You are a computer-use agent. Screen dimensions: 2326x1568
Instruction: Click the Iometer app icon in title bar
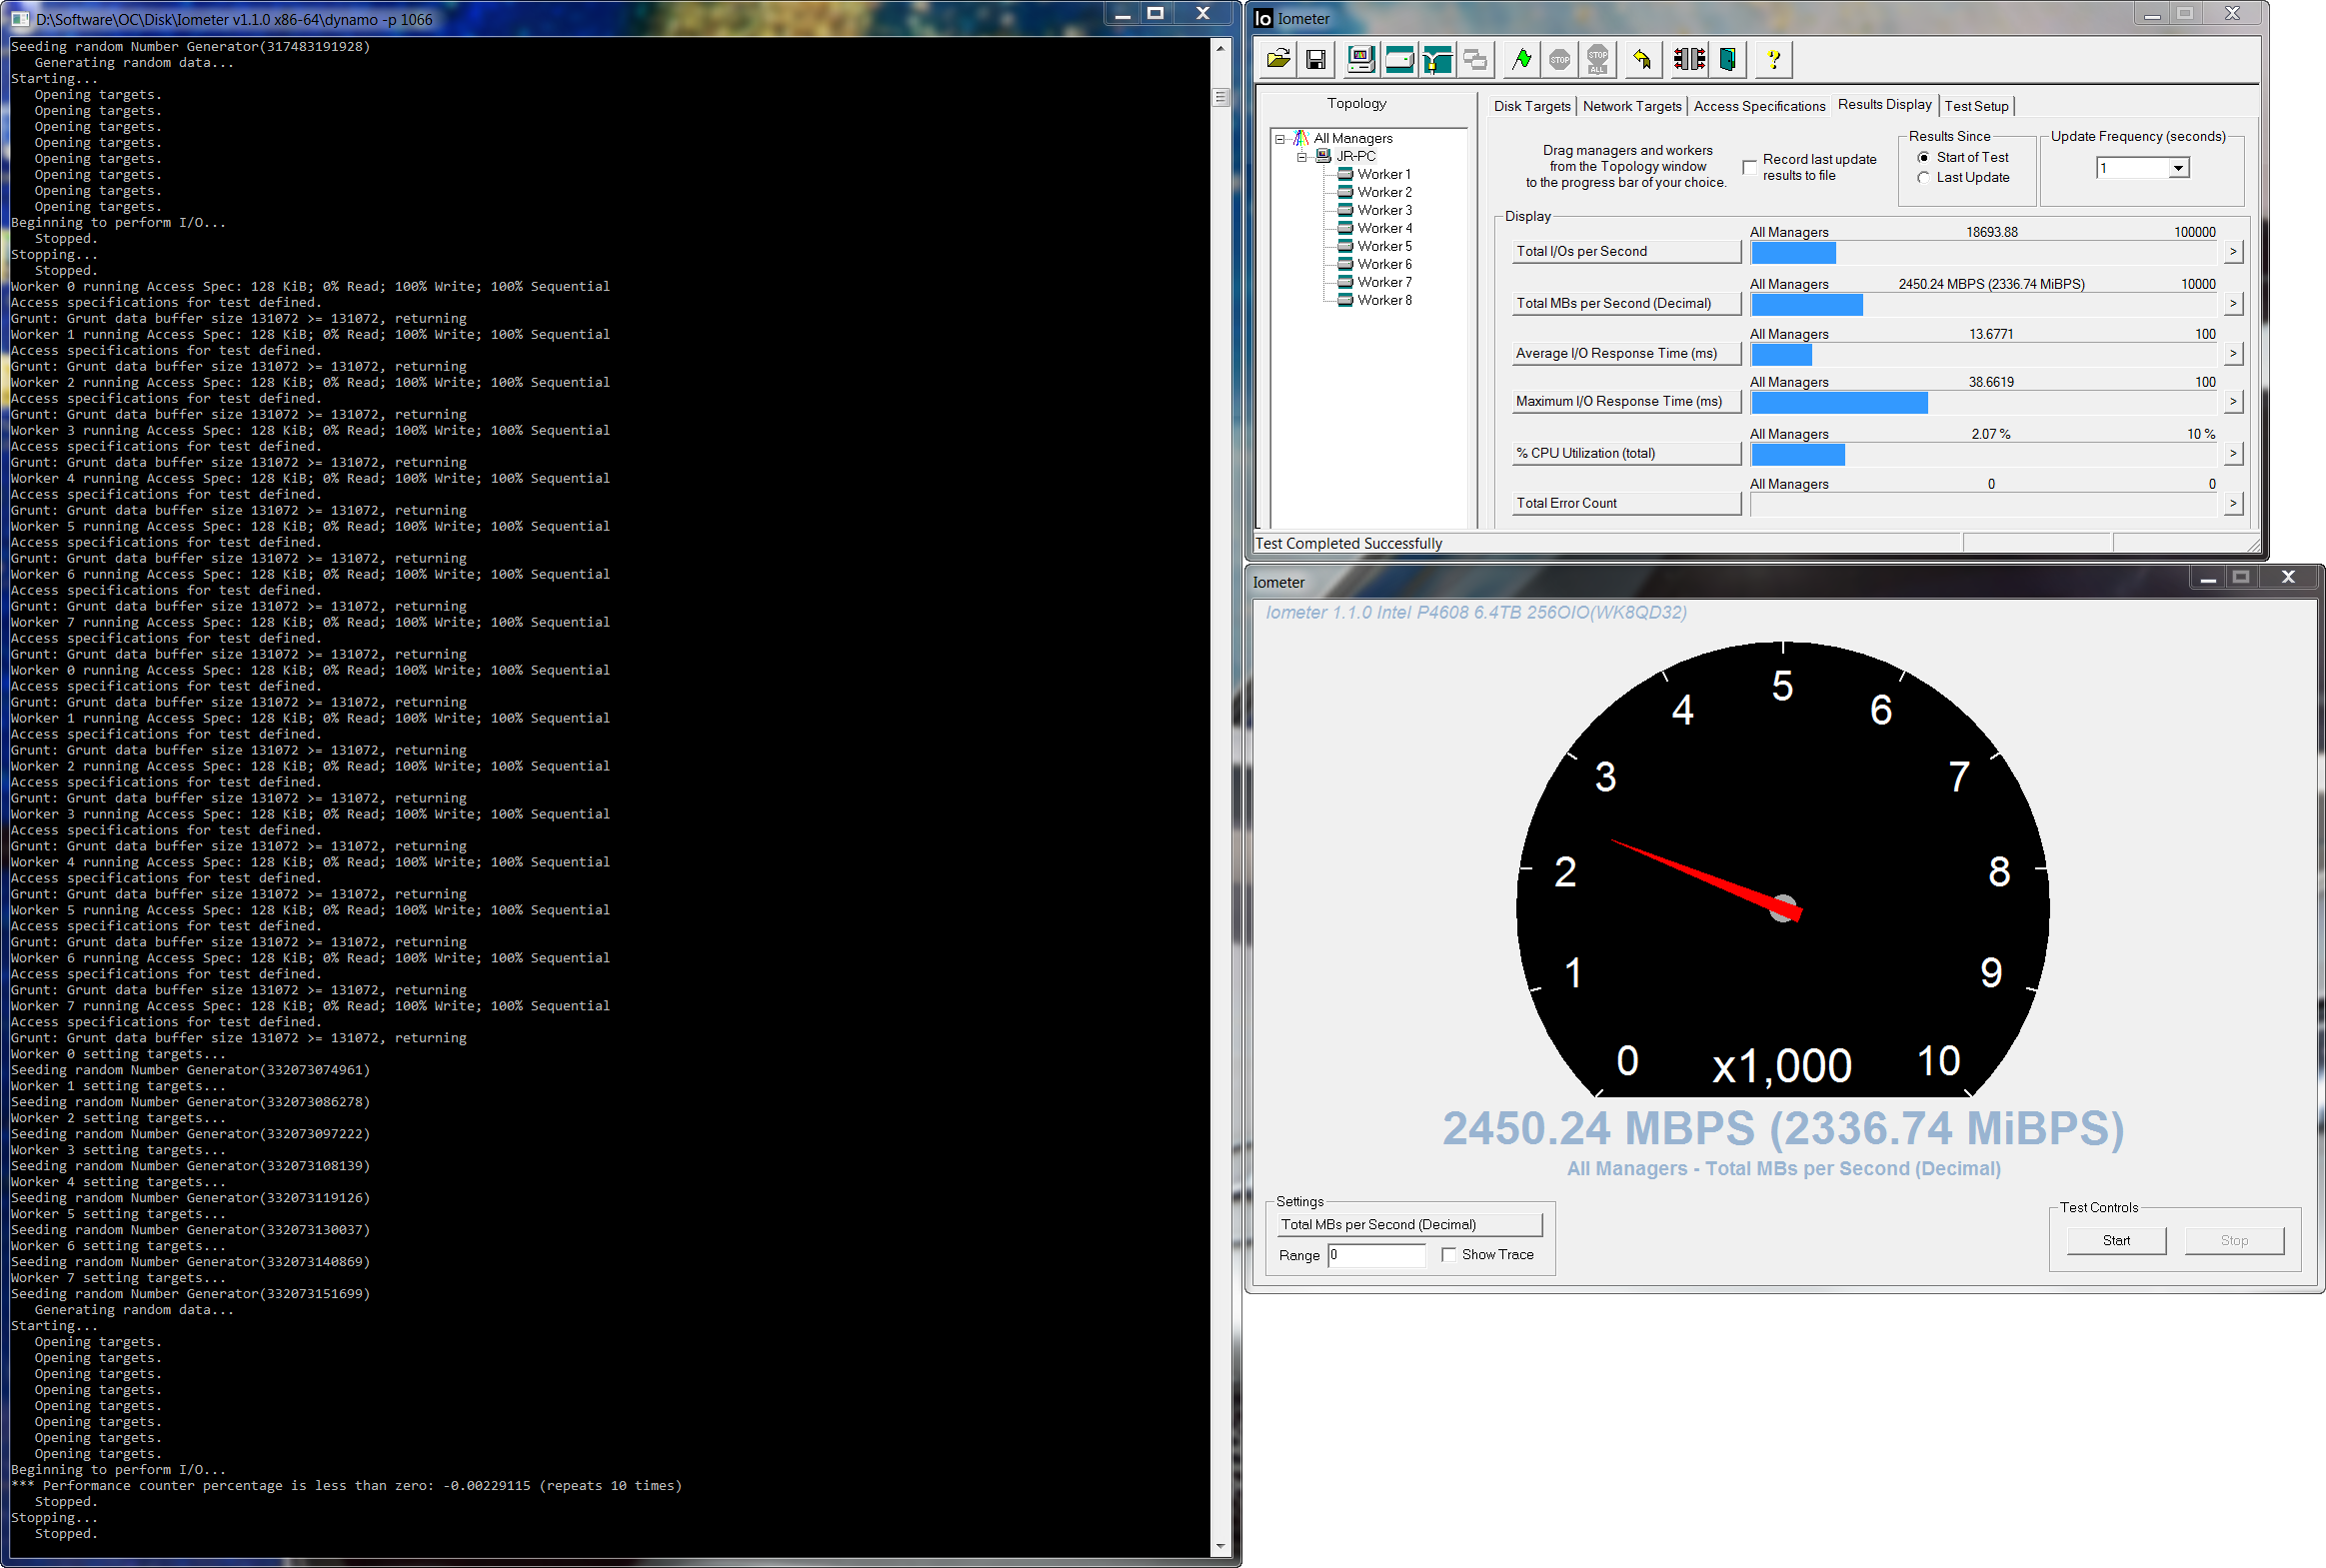point(1264,18)
